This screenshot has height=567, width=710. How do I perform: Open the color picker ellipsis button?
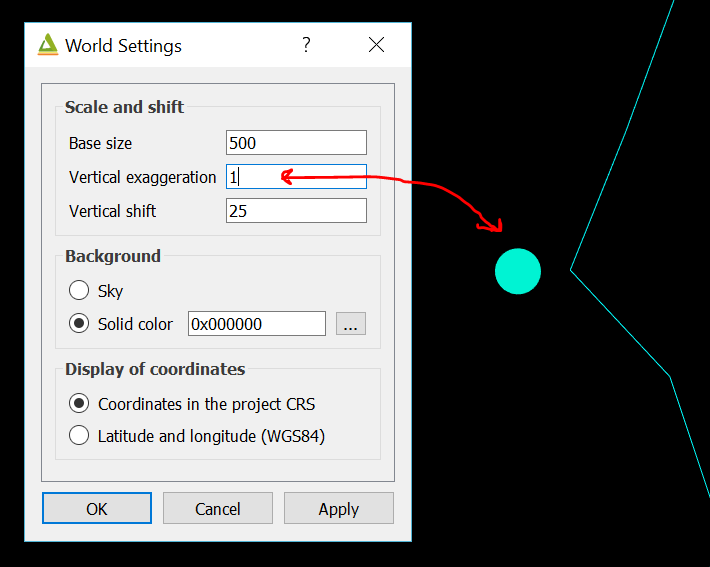tap(351, 324)
